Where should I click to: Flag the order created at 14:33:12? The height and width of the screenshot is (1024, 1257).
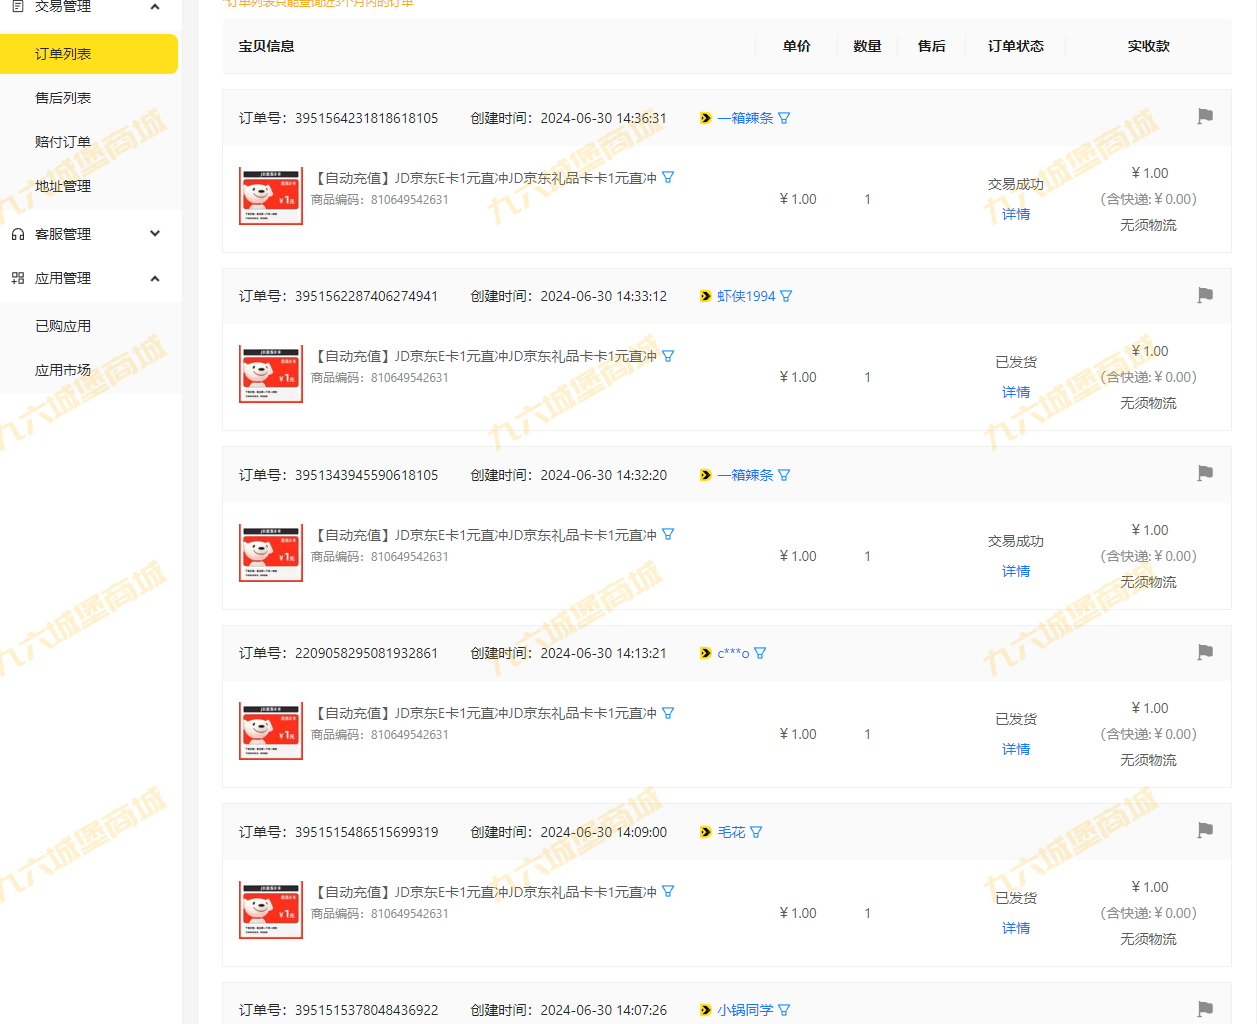tap(1205, 295)
